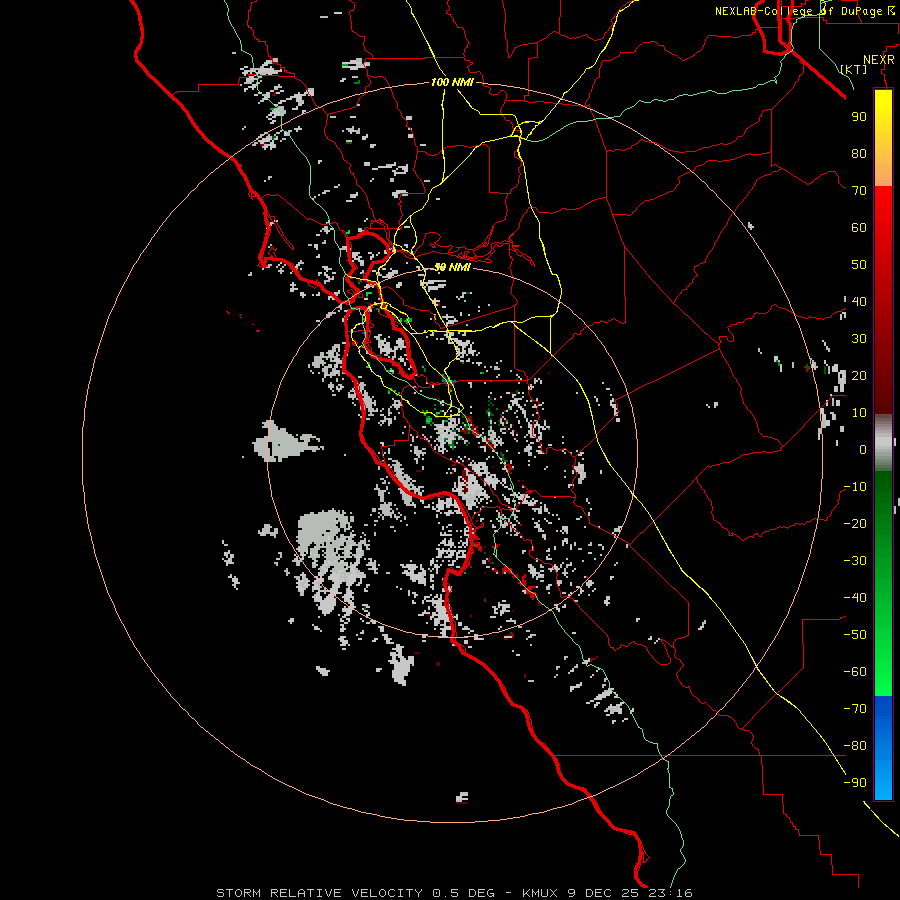This screenshot has height=900, width=900.
Task: Click the 90 value on the velocity scale
Action: (859, 117)
